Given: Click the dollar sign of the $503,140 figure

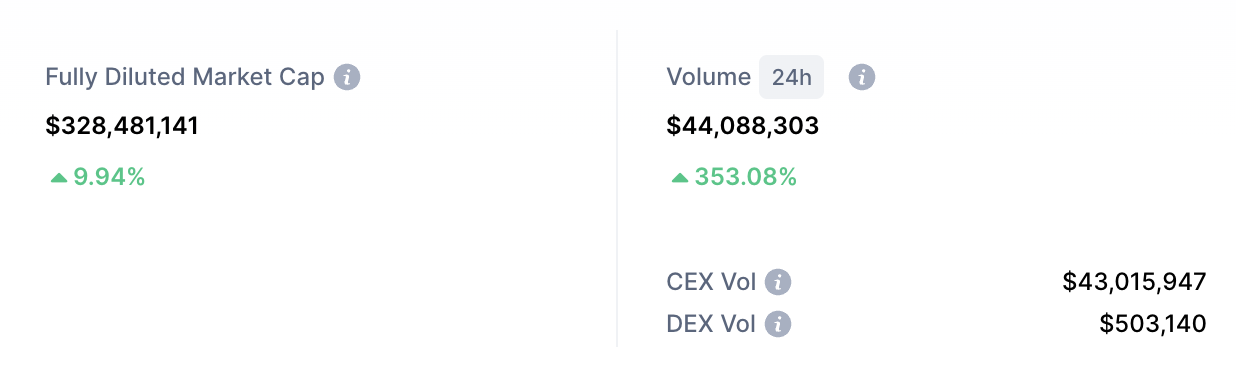Looking at the screenshot, I should coord(1106,324).
